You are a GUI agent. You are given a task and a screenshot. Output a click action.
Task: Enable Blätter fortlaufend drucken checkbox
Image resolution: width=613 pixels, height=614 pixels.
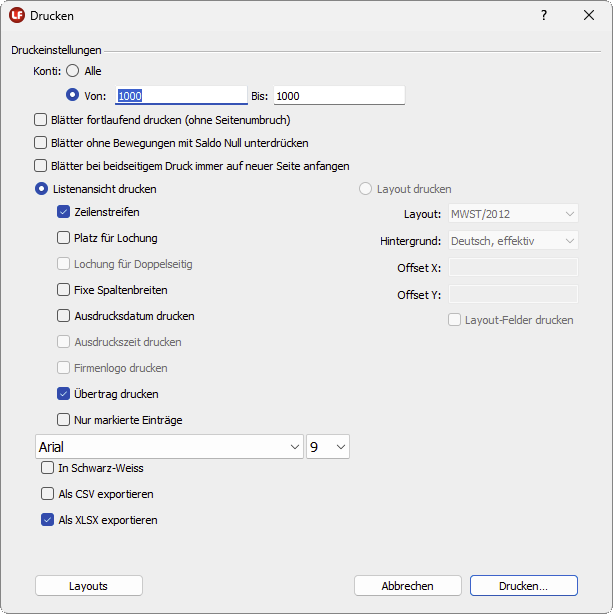tap(42, 120)
